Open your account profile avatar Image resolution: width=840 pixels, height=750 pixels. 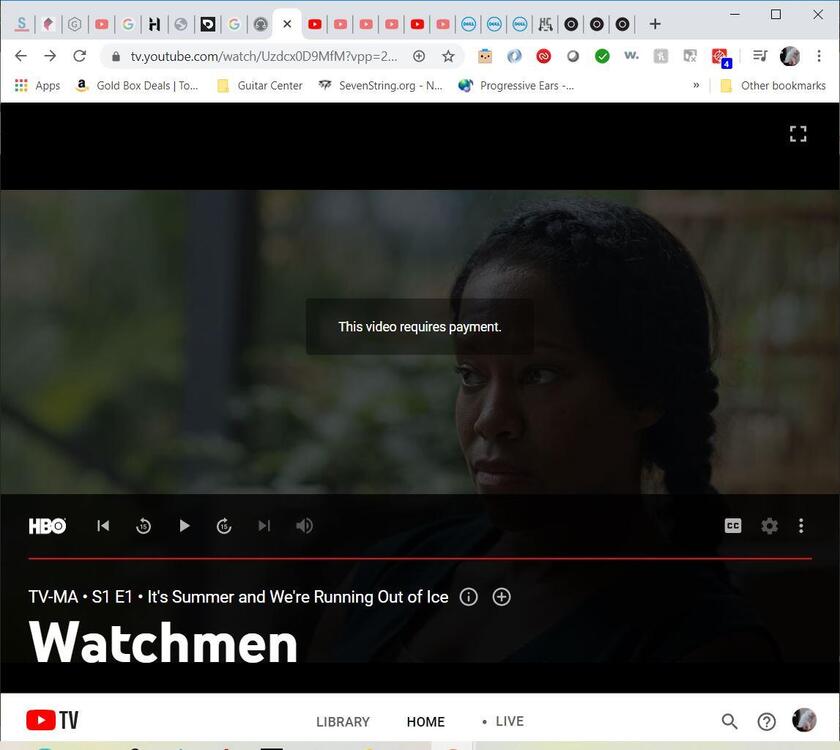pyautogui.click(x=805, y=720)
